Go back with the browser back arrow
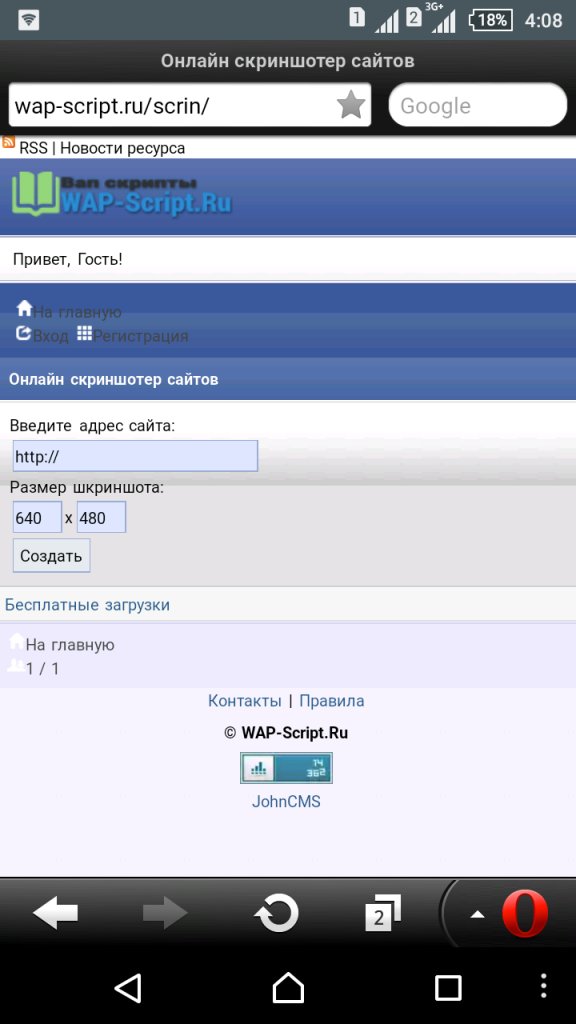 point(56,912)
